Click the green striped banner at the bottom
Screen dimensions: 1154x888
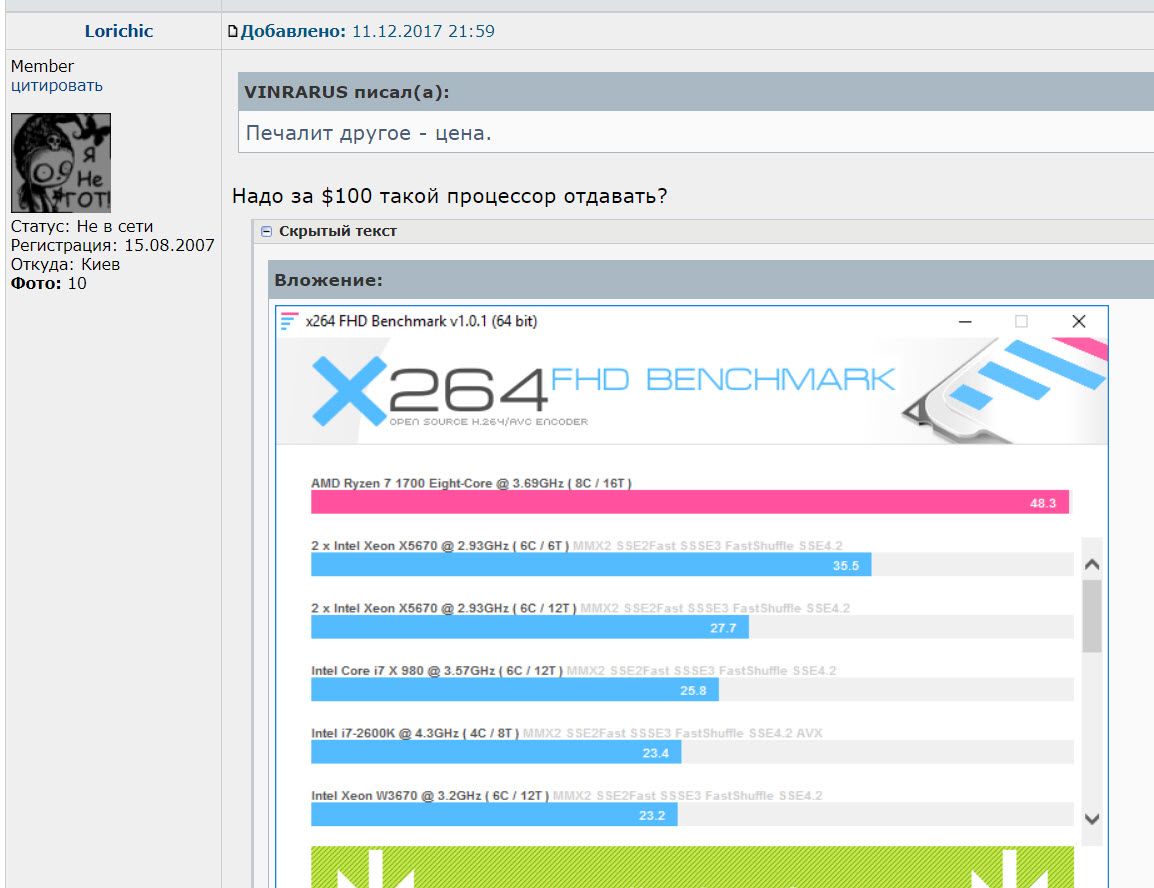pyautogui.click(x=693, y=867)
